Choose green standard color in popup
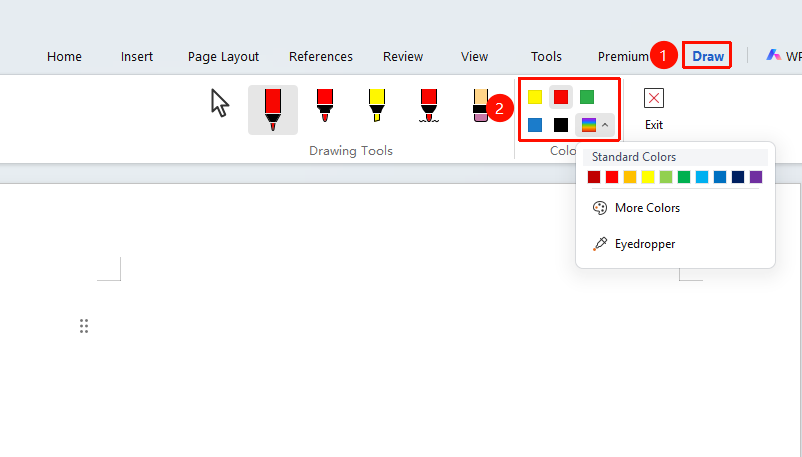Viewport: 802px width, 457px height. click(x=684, y=177)
